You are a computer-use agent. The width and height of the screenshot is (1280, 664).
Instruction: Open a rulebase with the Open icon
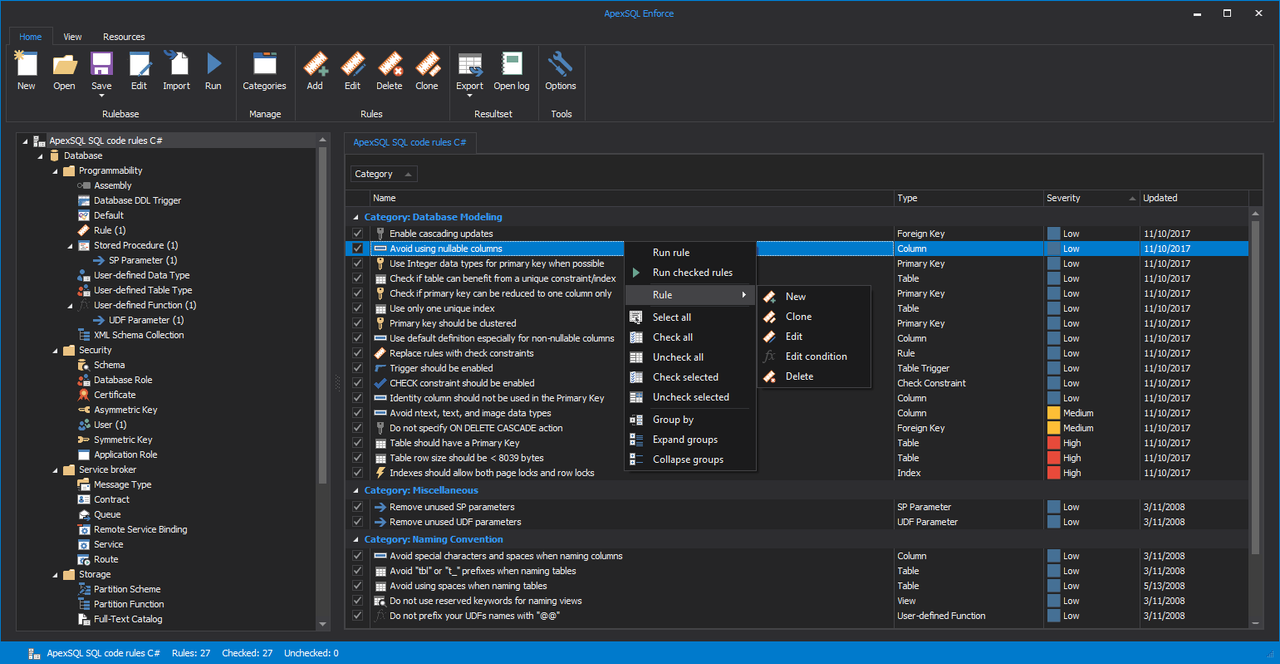[64, 65]
